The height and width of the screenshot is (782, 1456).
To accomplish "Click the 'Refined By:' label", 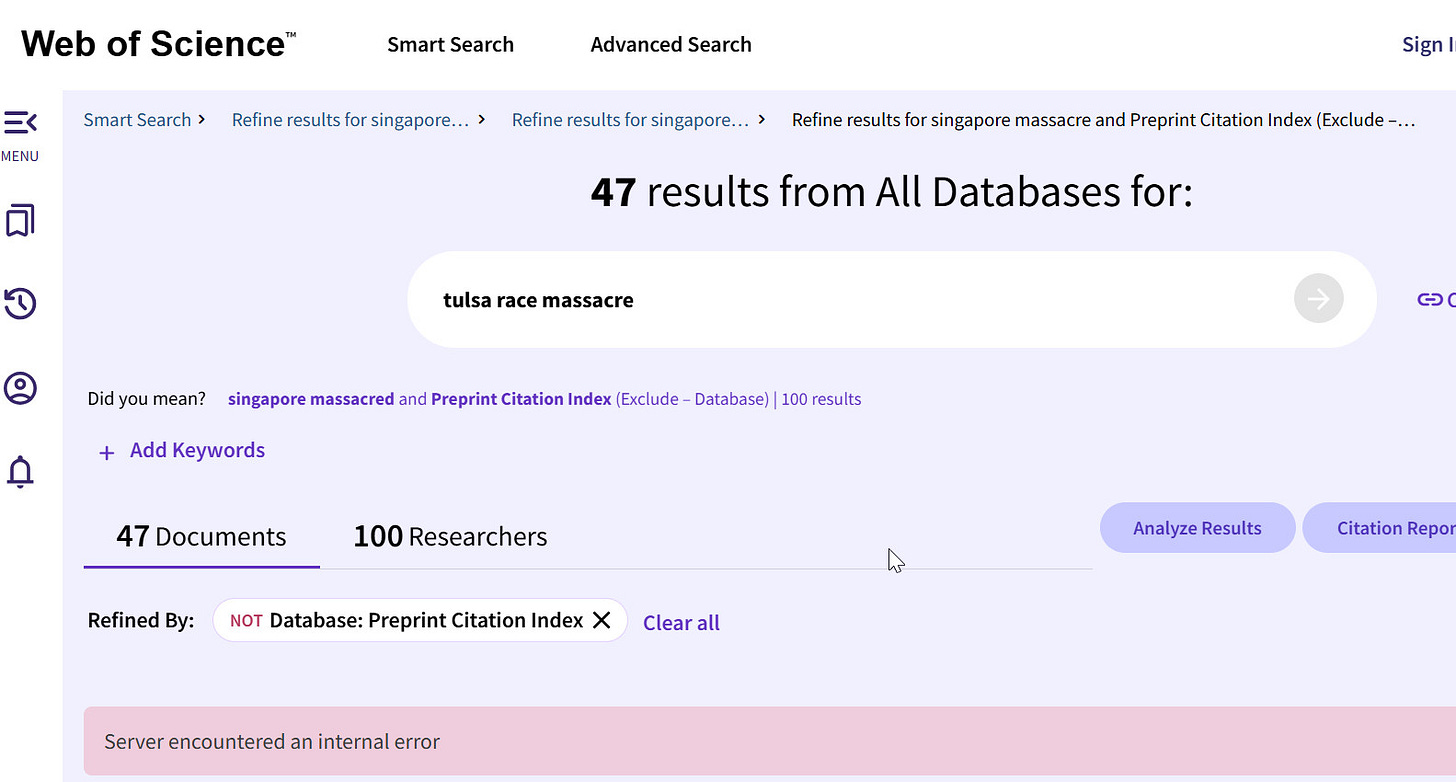I will 141,620.
